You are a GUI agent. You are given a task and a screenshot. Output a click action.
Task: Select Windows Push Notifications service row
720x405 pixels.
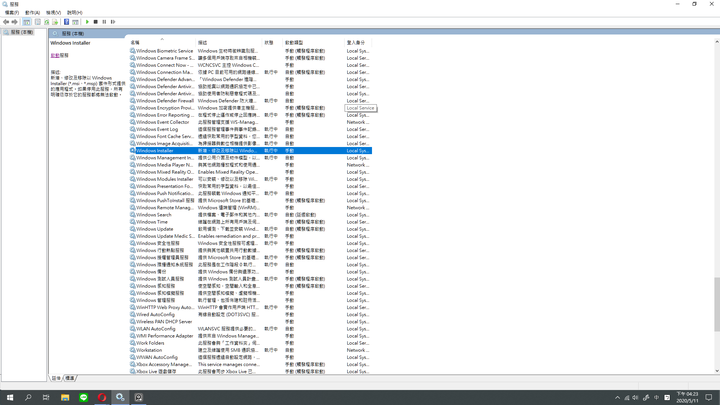click(x=250, y=193)
